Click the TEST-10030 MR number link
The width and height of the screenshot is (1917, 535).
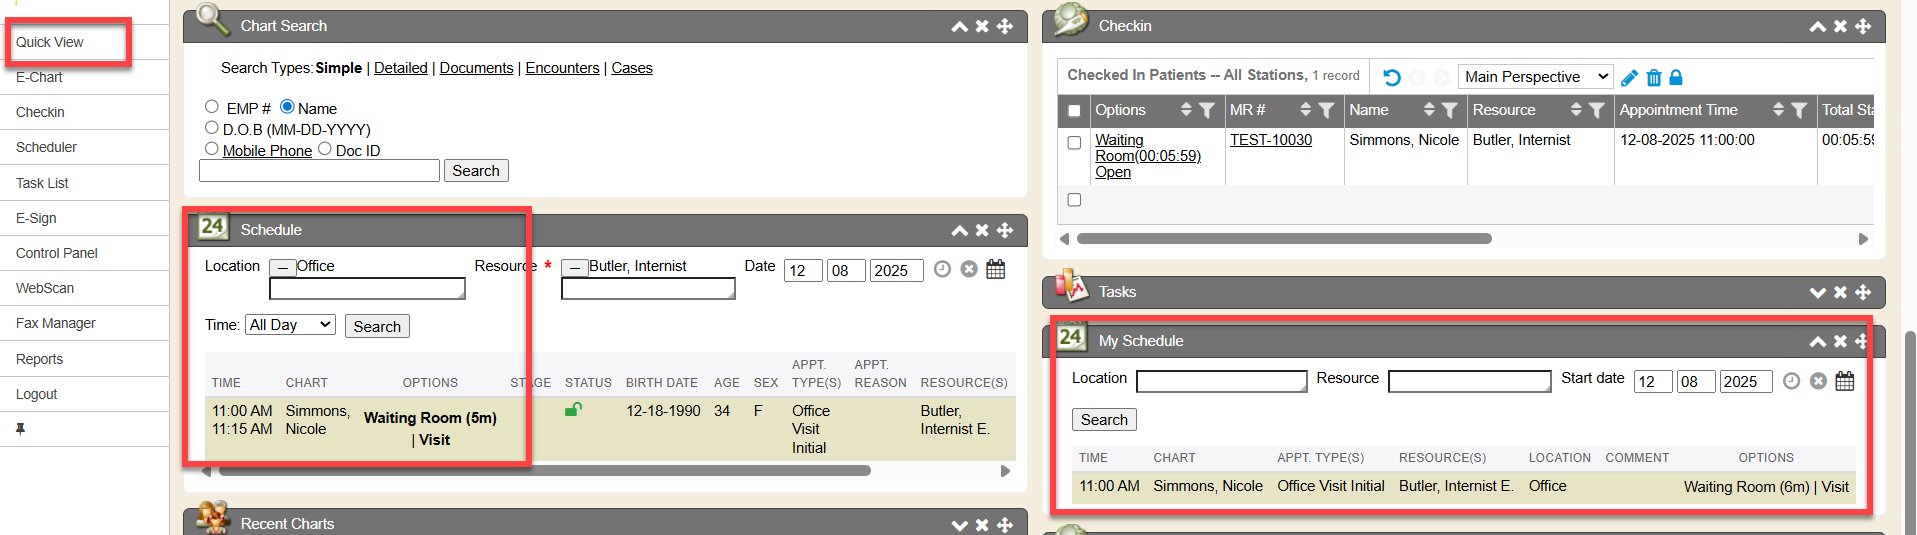tap(1270, 140)
